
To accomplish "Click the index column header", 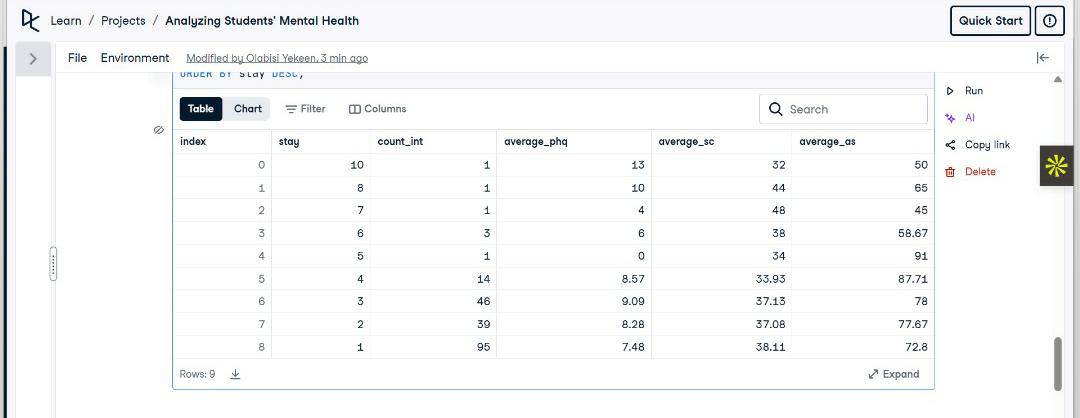I will 193,142.
